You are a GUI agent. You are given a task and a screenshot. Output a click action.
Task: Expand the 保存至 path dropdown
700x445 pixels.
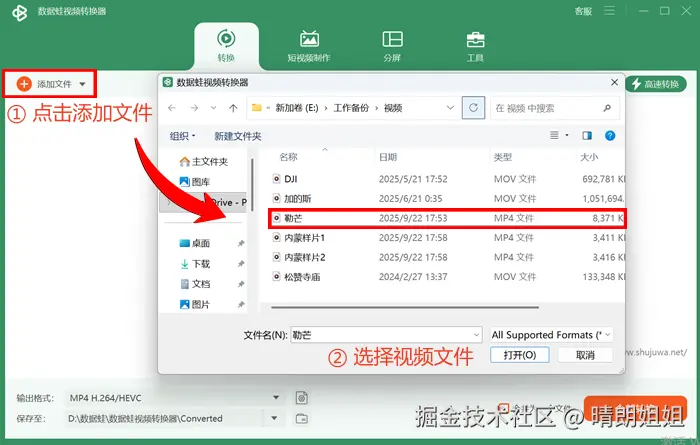pos(274,418)
